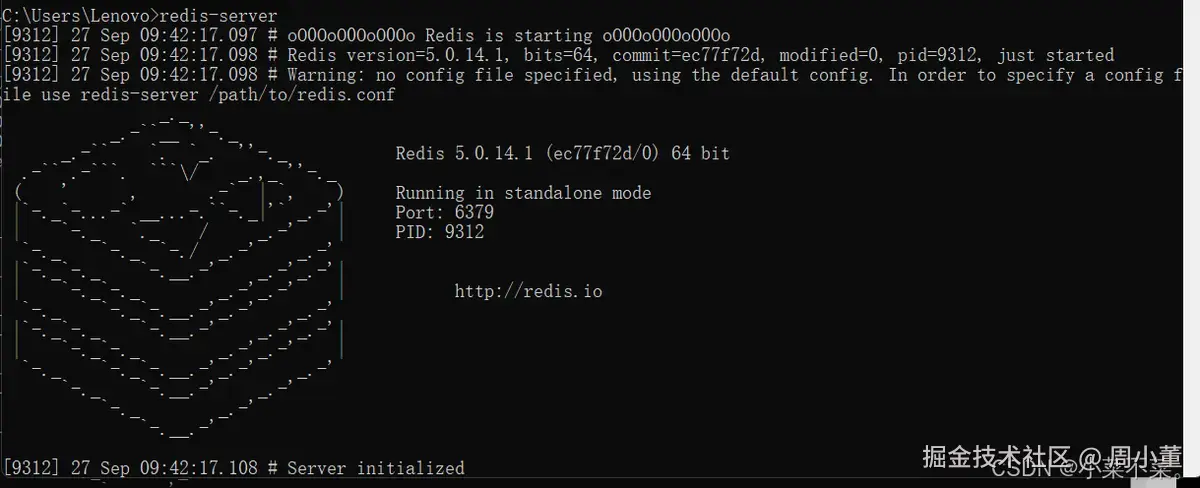The width and height of the screenshot is (1200, 488).
Task: Select "Running in standalone mode" text
Action: pyautogui.click(x=522, y=193)
